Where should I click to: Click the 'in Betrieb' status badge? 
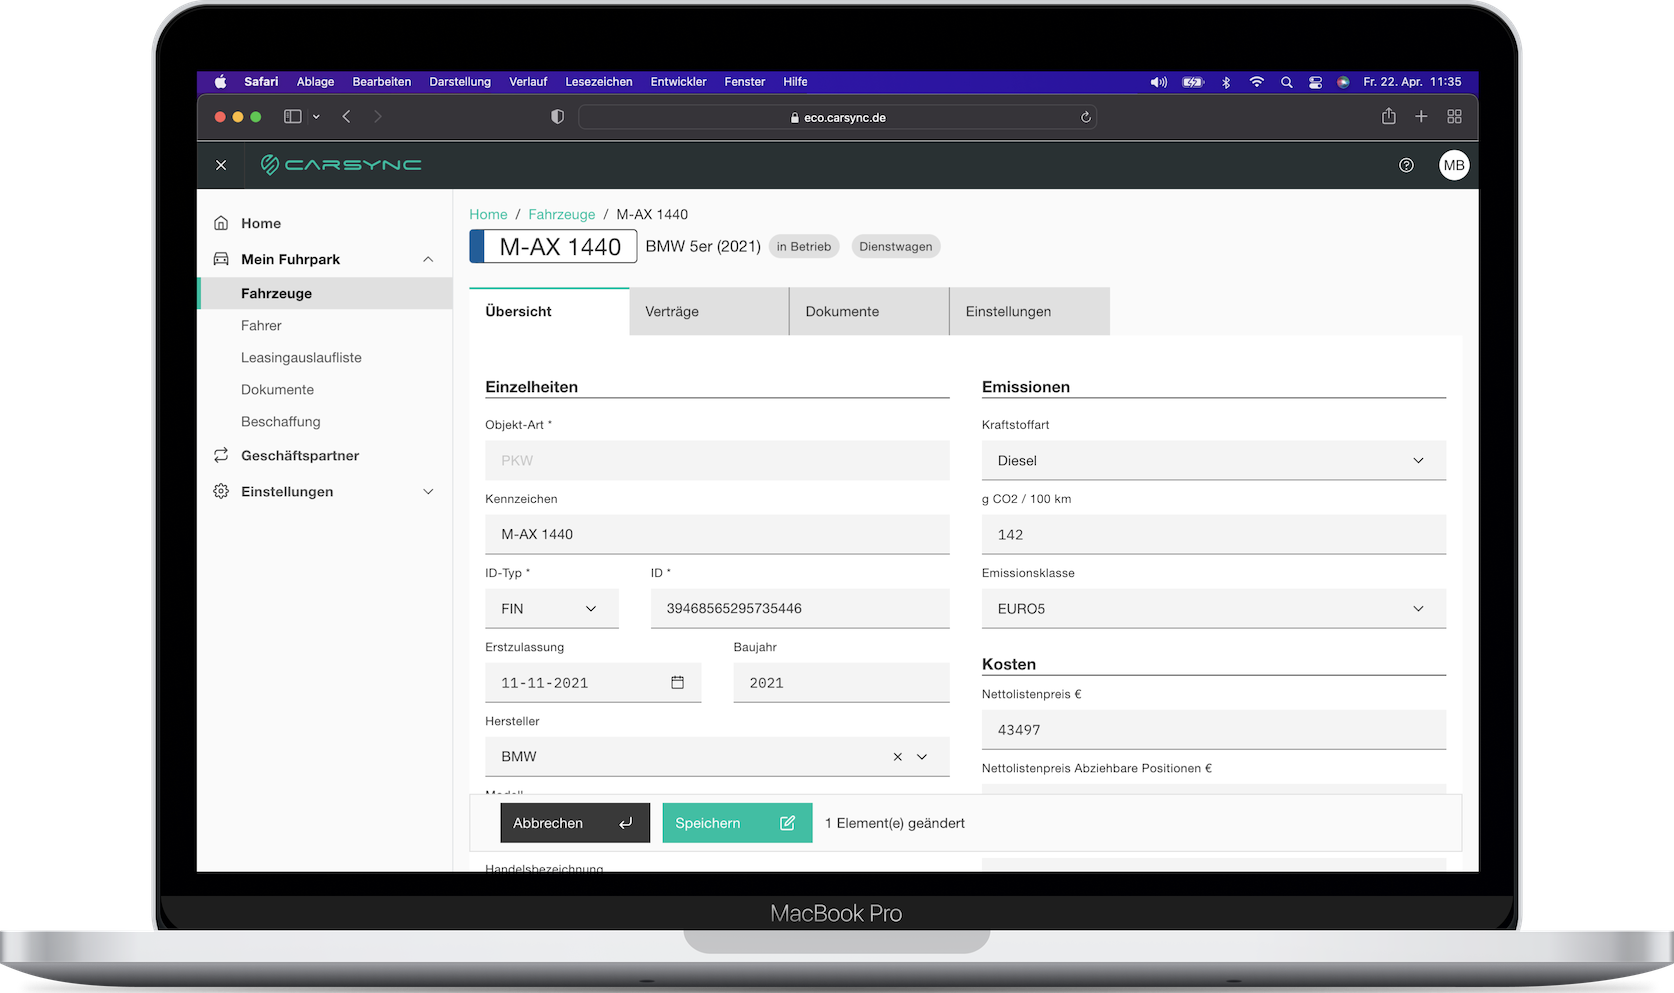coord(804,246)
